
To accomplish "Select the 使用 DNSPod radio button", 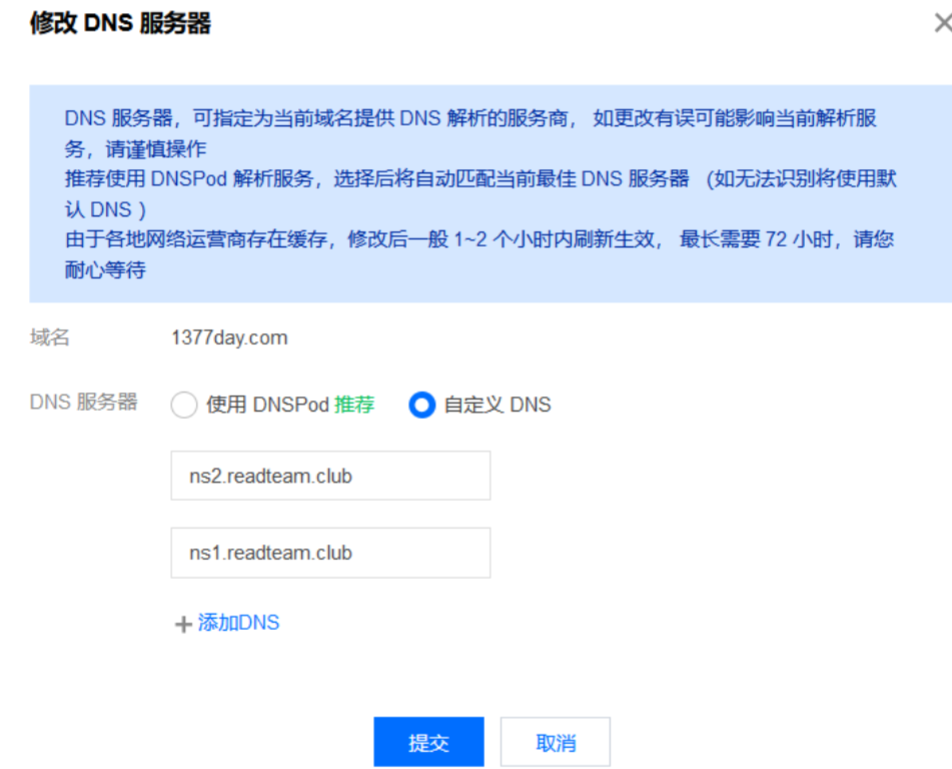I will pos(184,405).
